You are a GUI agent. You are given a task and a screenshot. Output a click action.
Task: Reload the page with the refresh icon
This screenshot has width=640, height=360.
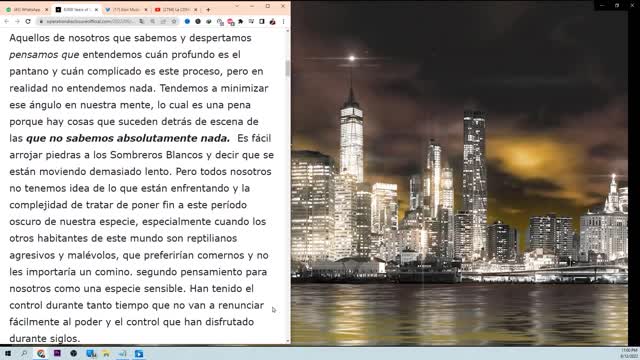pos(28,21)
